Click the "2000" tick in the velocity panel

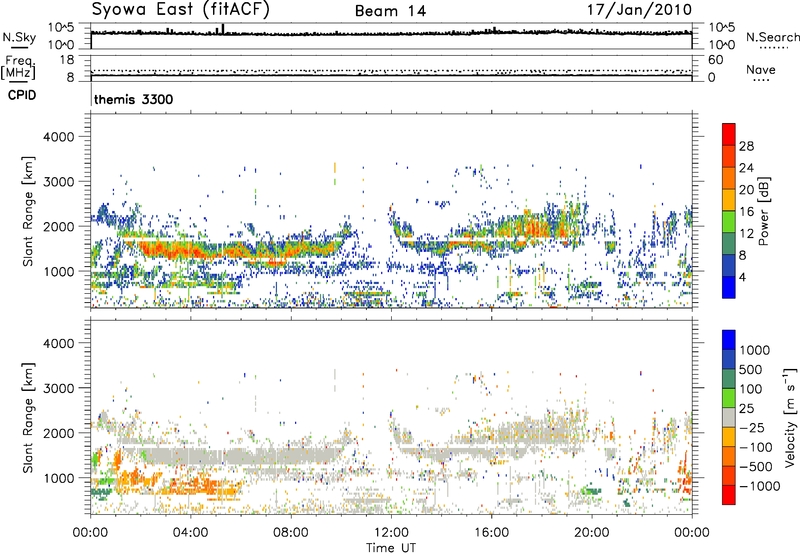59,433
